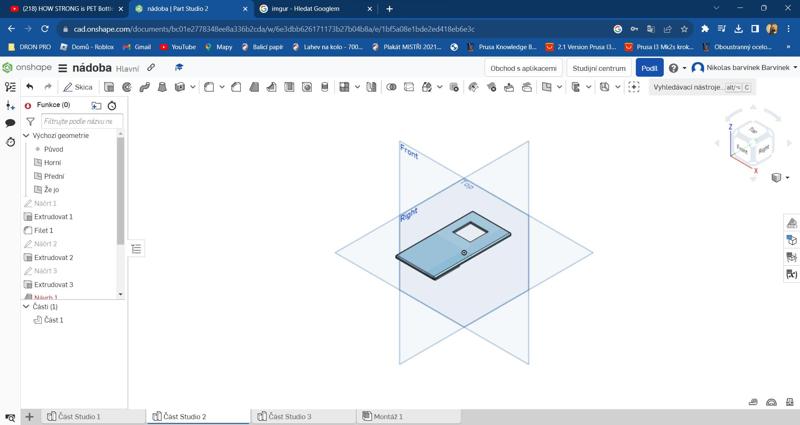This screenshot has width=800, height=425.
Task: Click the feature list scrollbar
Action: pos(120,190)
